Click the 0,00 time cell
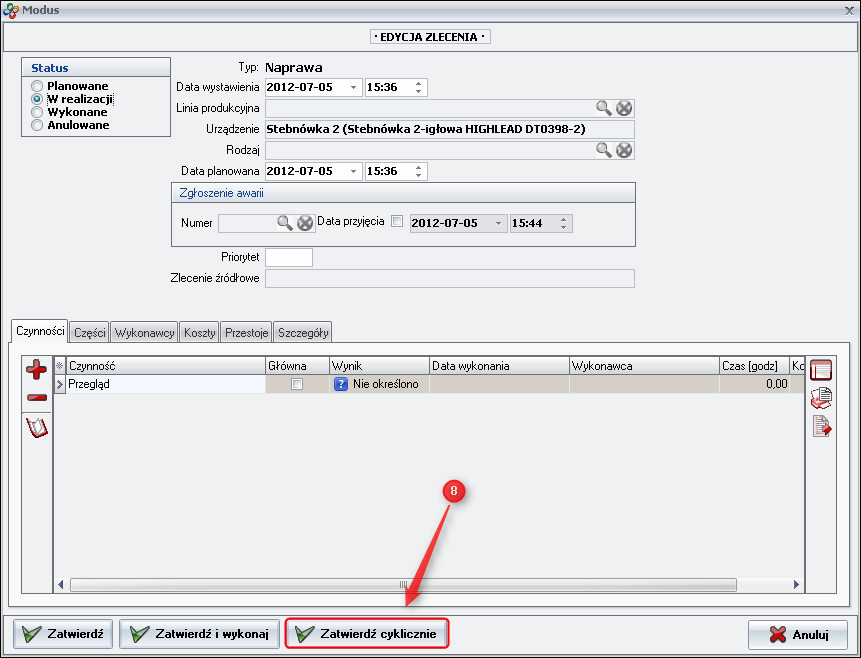The image size is (861, 658). pyautogui.click(x=754, y=384)
